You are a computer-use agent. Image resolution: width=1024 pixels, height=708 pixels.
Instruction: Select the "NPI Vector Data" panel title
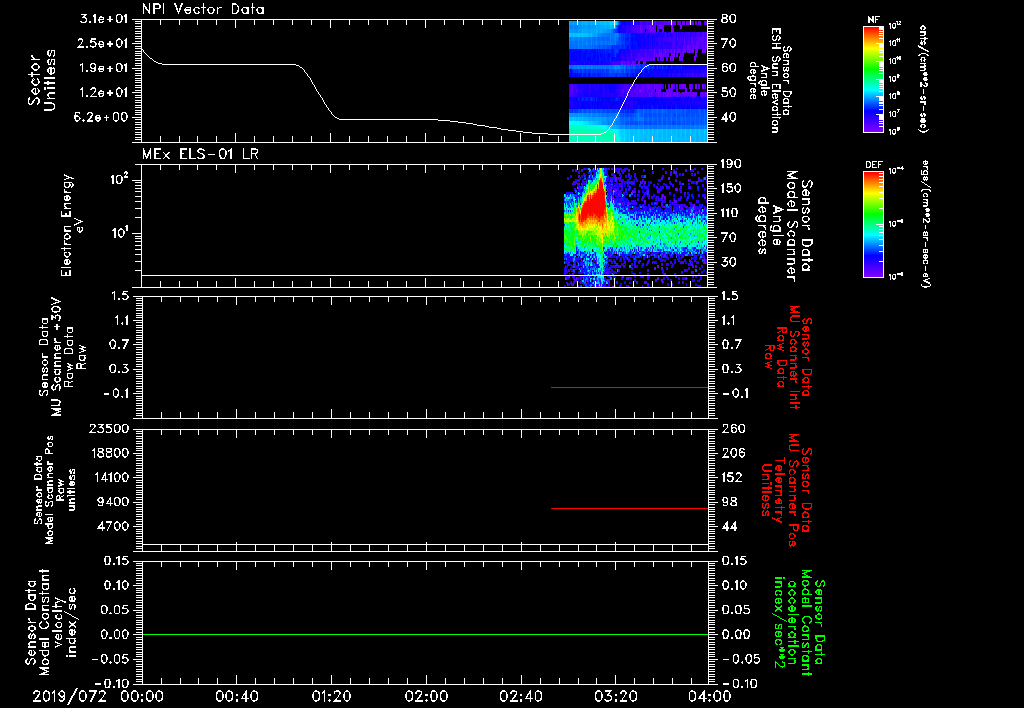[203, 9]
